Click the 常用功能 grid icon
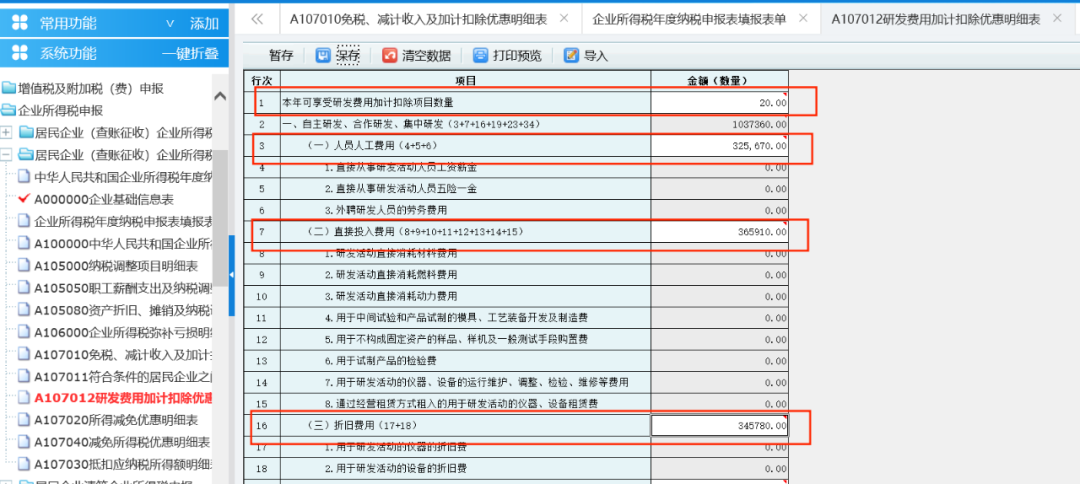The width and height of the screenshot is (1080, 484). click(21, 23)
